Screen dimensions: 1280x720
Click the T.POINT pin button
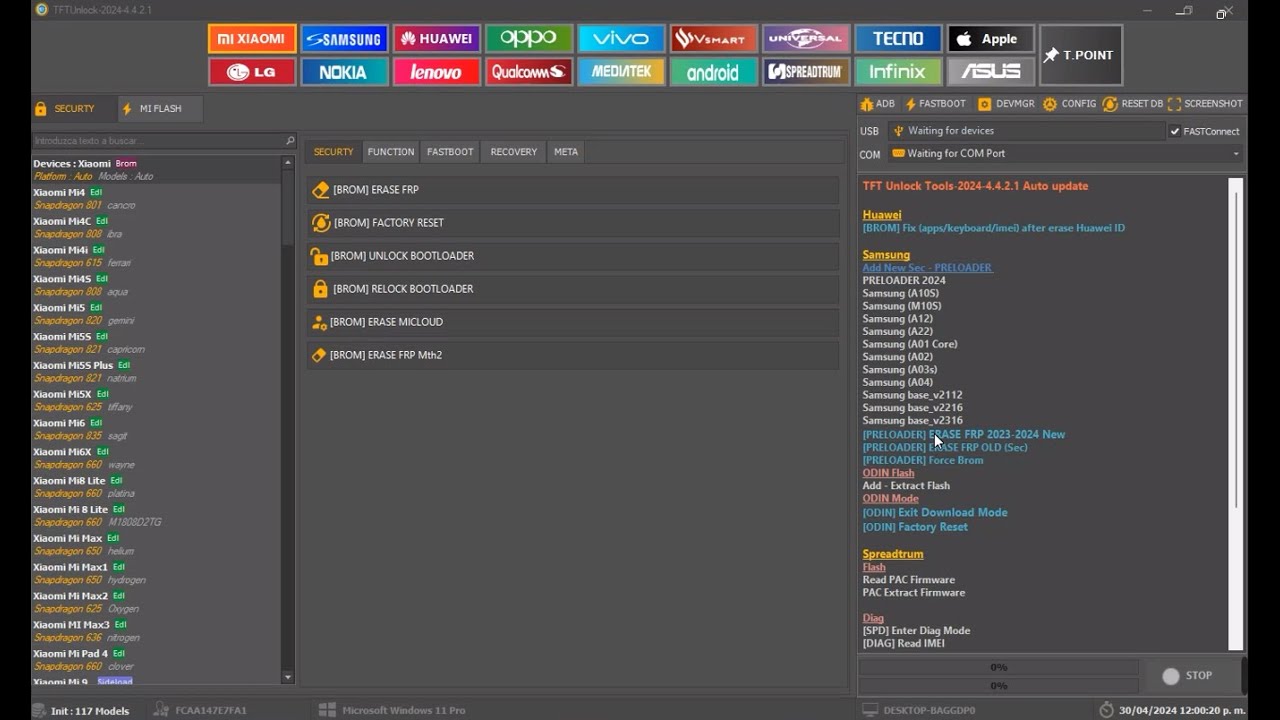point(1081,55)
